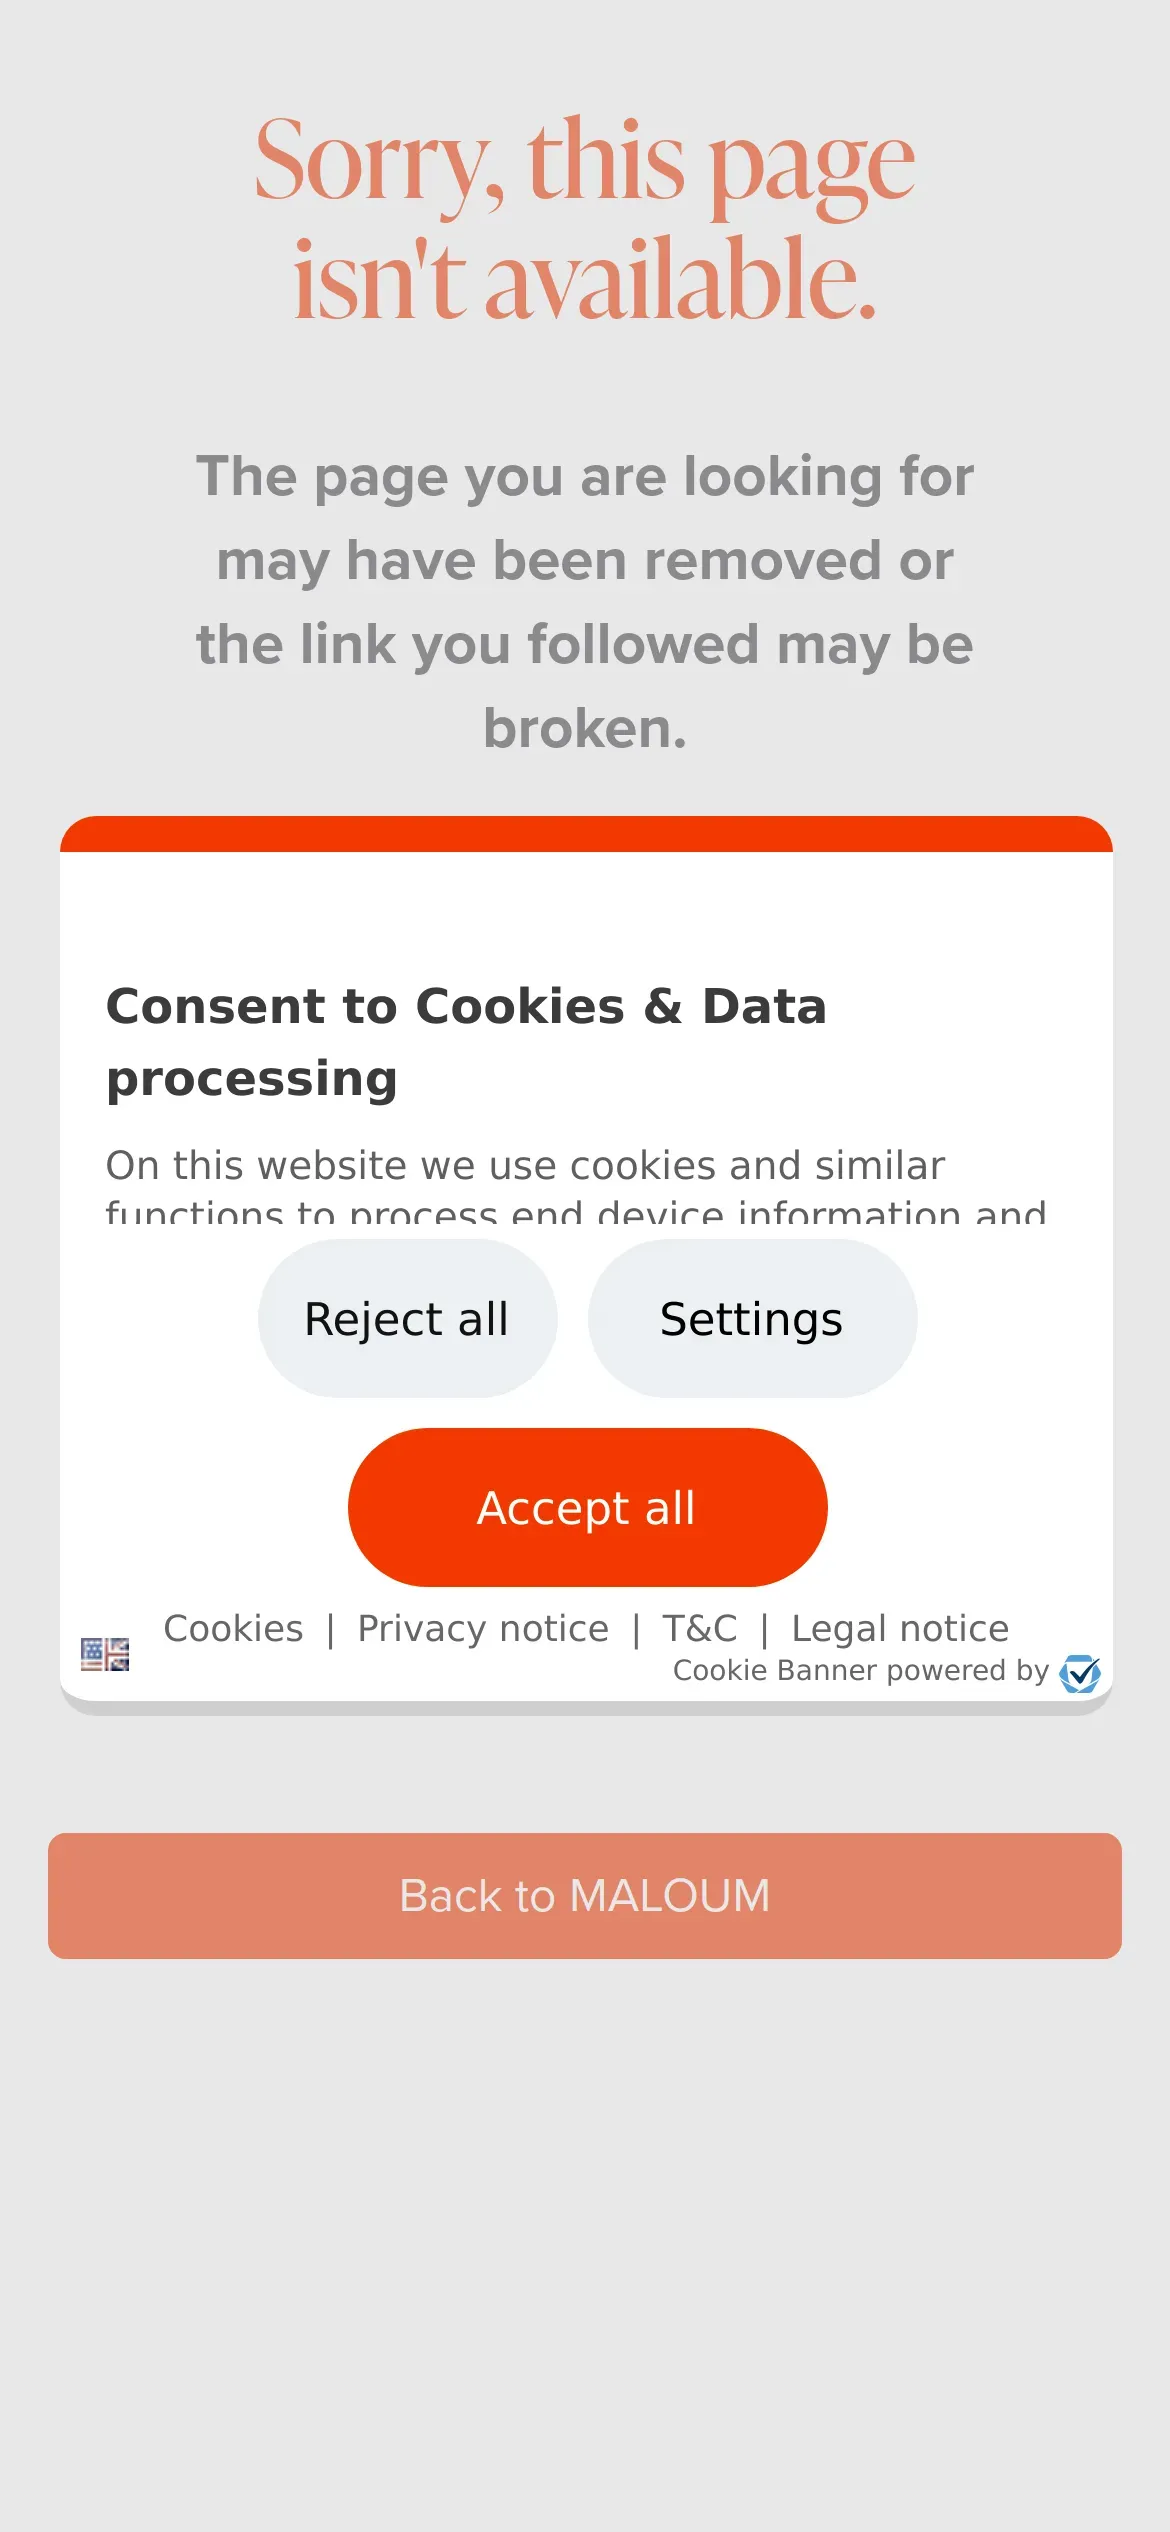The height and width of the screenshot is (2532, 1170).
Task: Click the "Sorry, this page isn't available." heading
Action: click(x=585, y=218)
